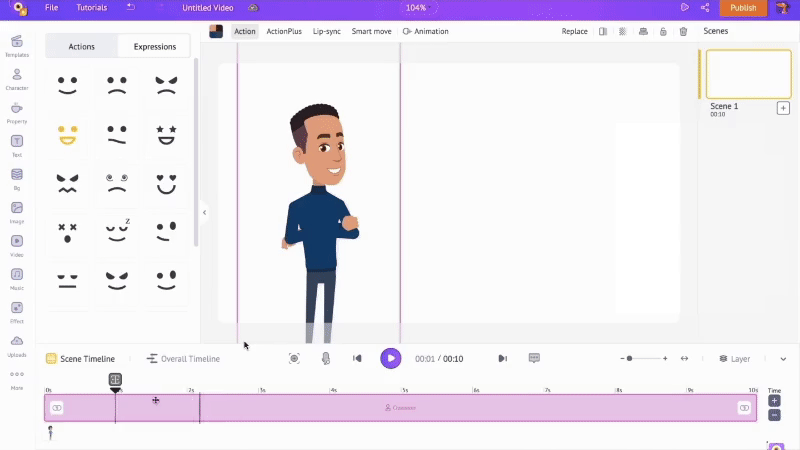Switch to Overall Timeline view
800x450 pixels.
tap(183, 358)
